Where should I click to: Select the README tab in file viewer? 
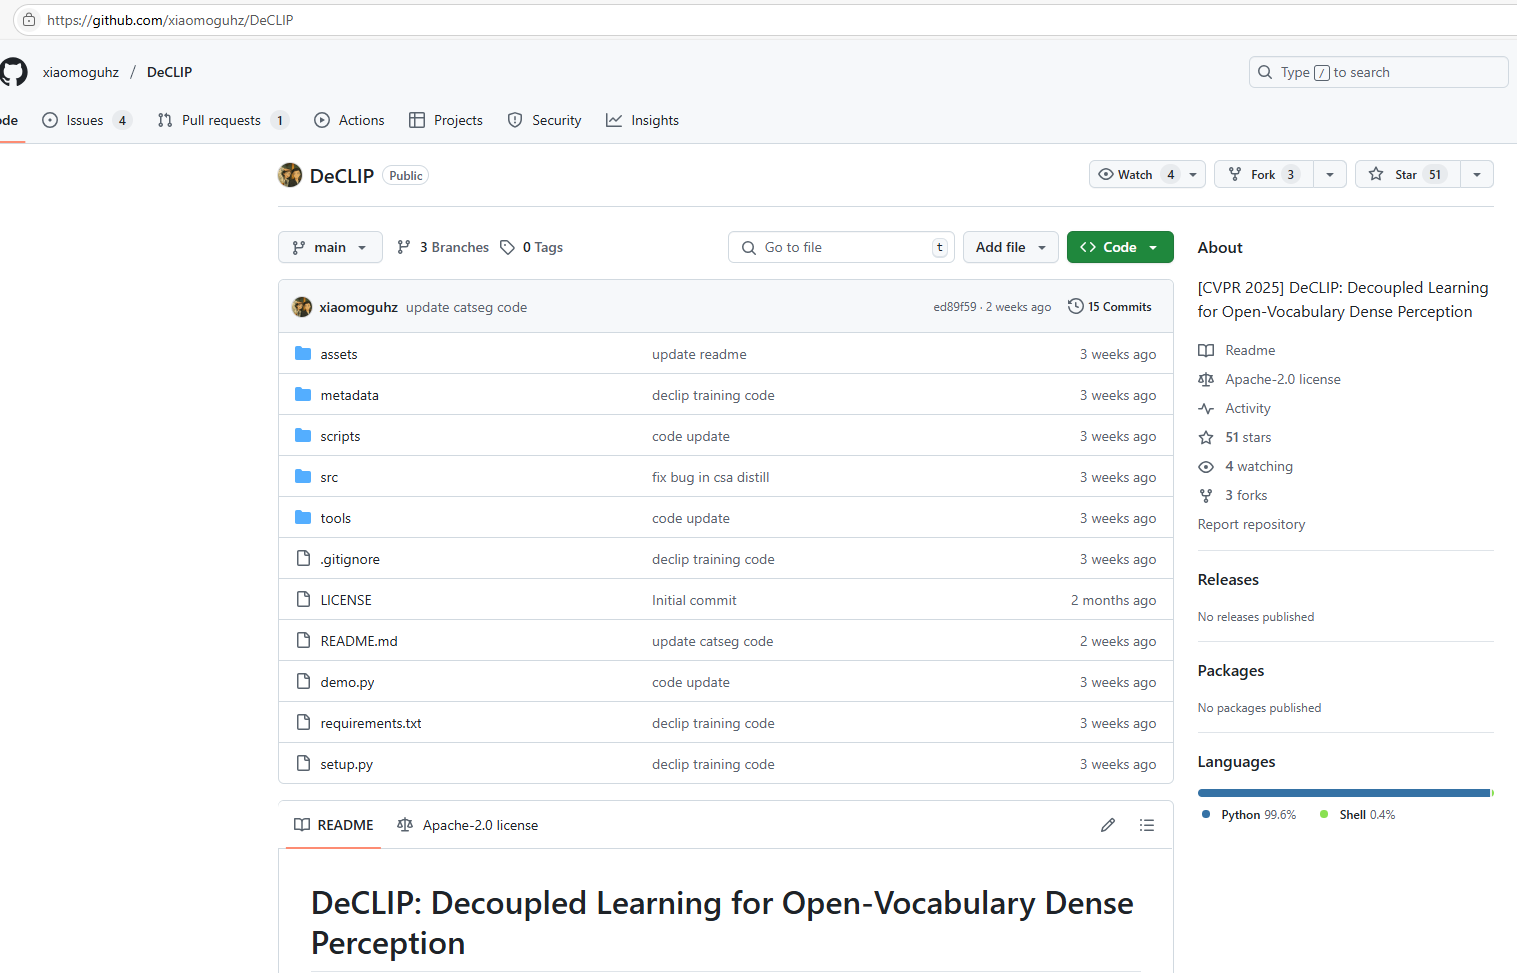point(334,825)
